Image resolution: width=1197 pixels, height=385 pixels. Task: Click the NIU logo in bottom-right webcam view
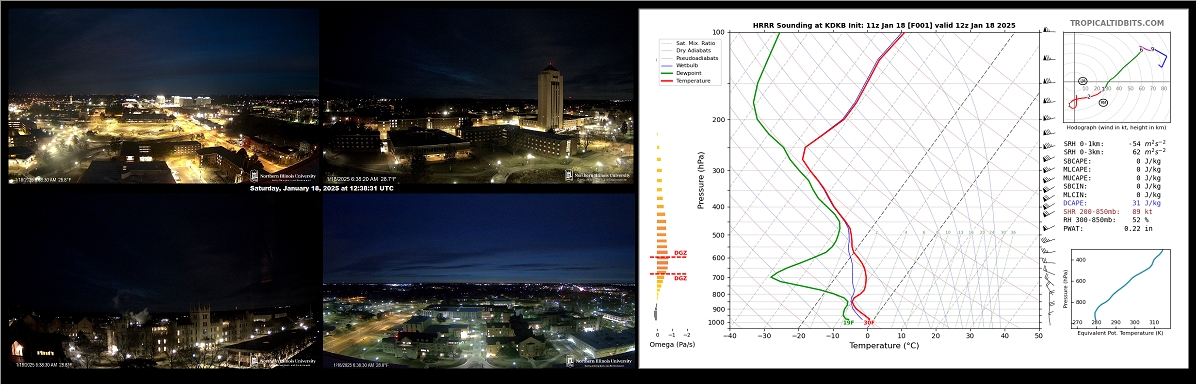[x=600, y=361]
